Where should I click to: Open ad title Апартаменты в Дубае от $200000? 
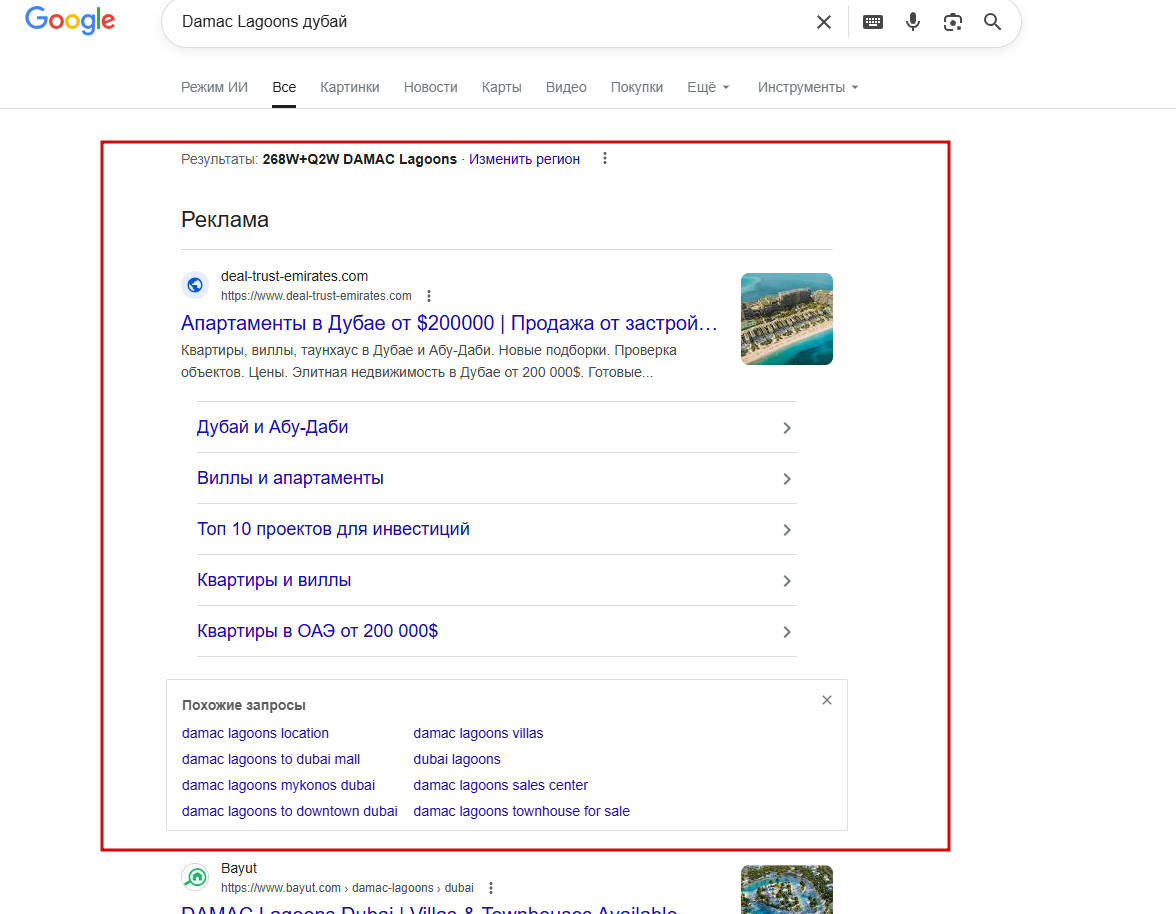449,323
